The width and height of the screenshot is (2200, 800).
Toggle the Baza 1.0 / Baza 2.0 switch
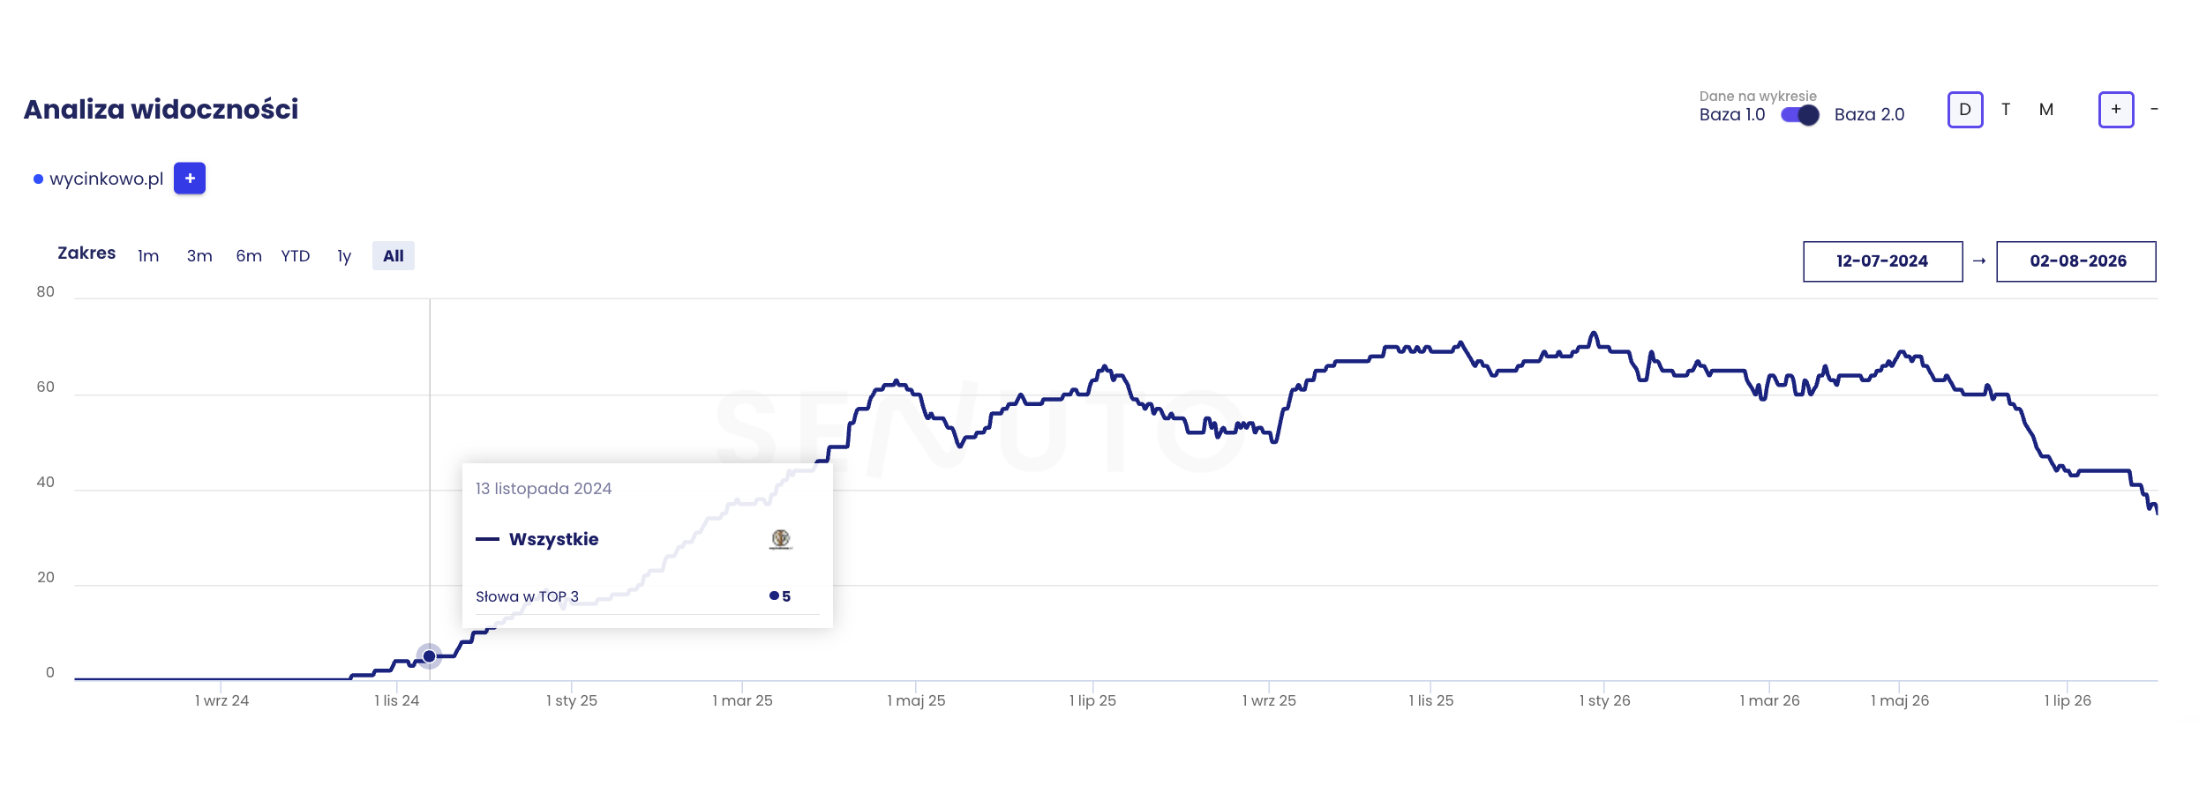click(x=1800, y=115)
